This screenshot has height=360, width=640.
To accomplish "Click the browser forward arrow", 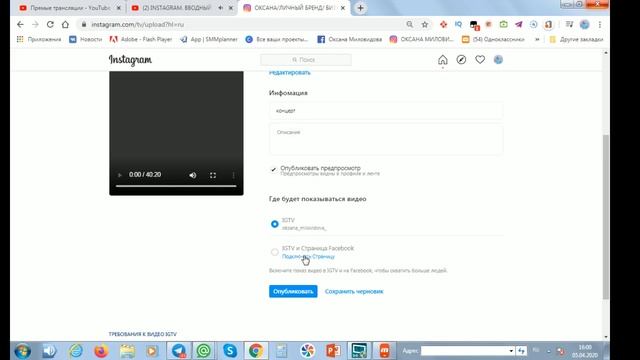I will [x=35, y=24].
